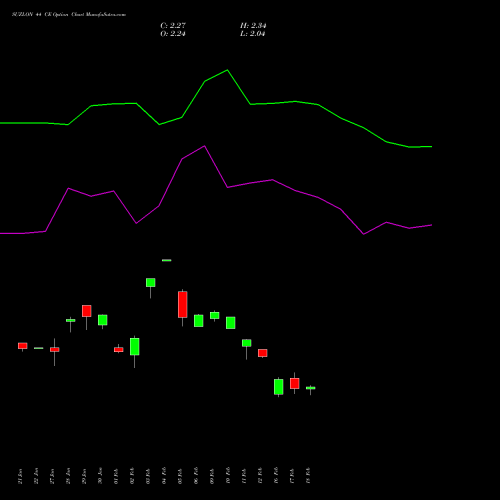Select the green candlestick for 06 Feb
The image size is (500, 500).
pyautogui.click(x=199, y=321)
